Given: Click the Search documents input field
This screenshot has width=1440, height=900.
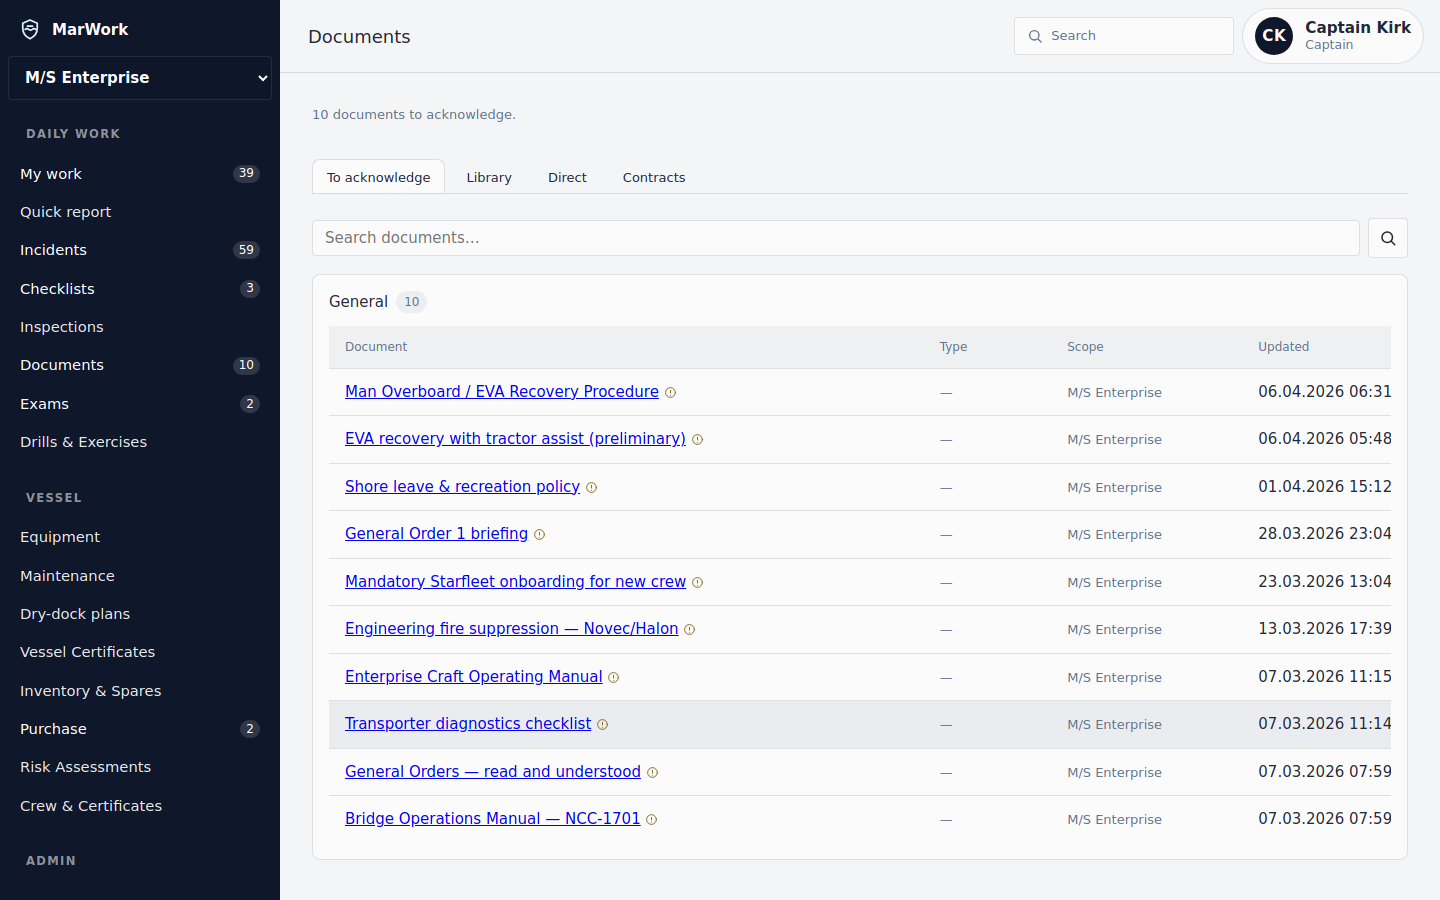Looking at the screenshot, I should coord(836,238).
